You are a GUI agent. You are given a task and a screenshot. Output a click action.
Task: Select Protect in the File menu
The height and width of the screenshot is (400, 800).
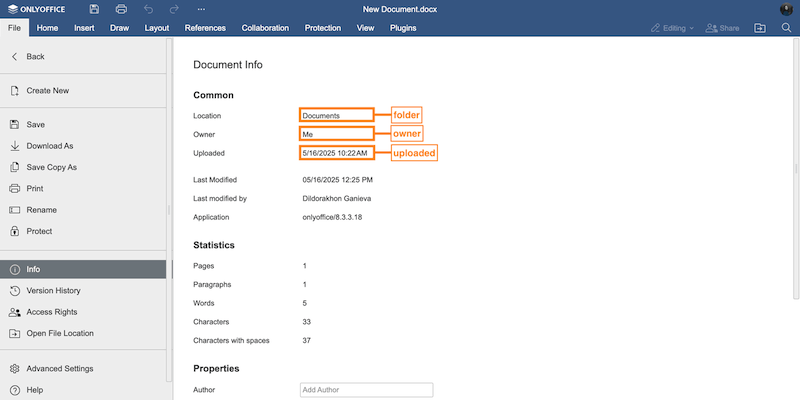click(41, 231)
